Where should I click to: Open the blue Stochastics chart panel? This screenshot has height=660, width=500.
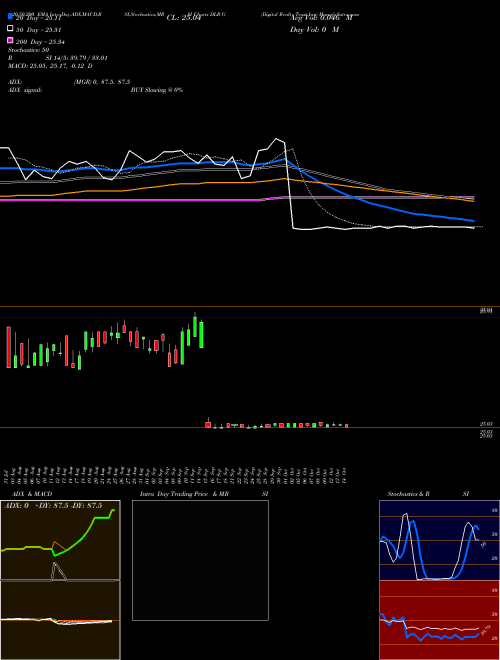[439, 540]
